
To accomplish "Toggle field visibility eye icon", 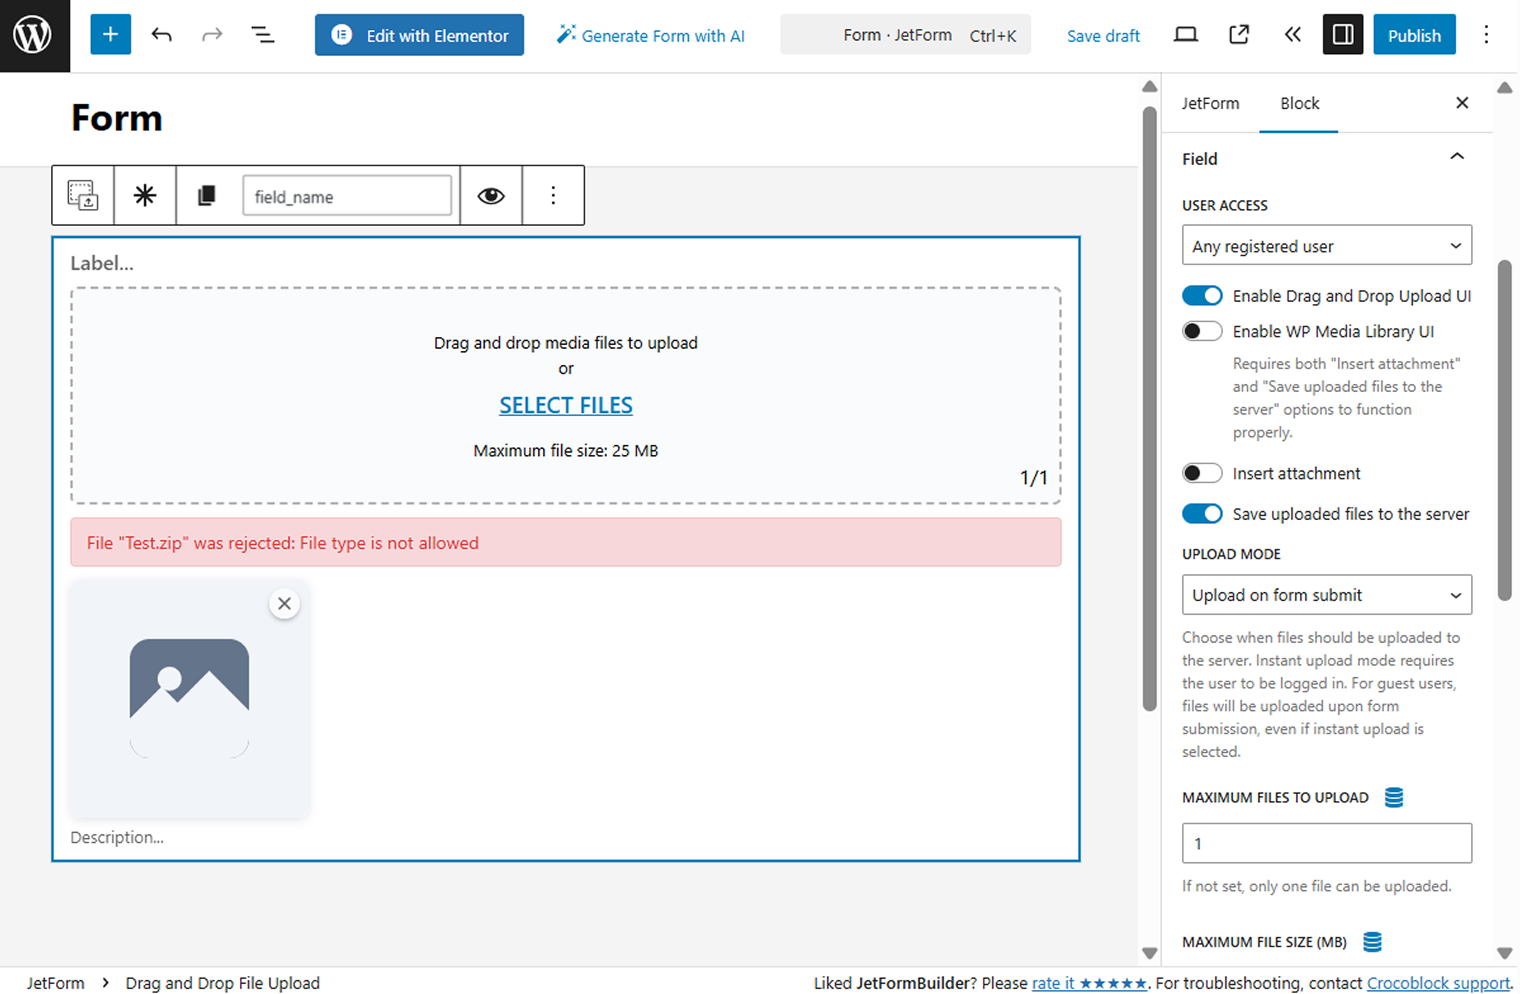I will tap(491, 195).
